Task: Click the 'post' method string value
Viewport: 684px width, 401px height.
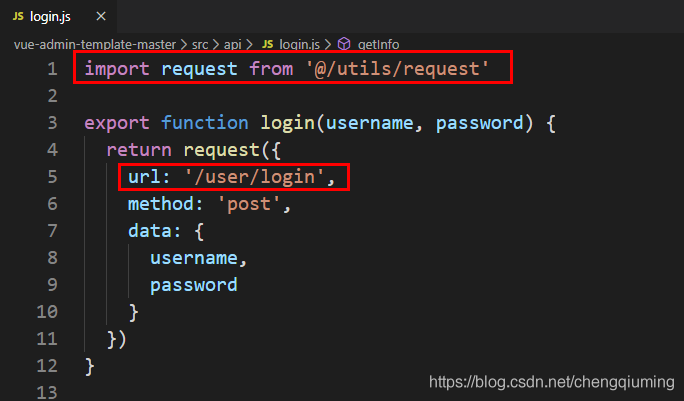Action: coord(249,204)
